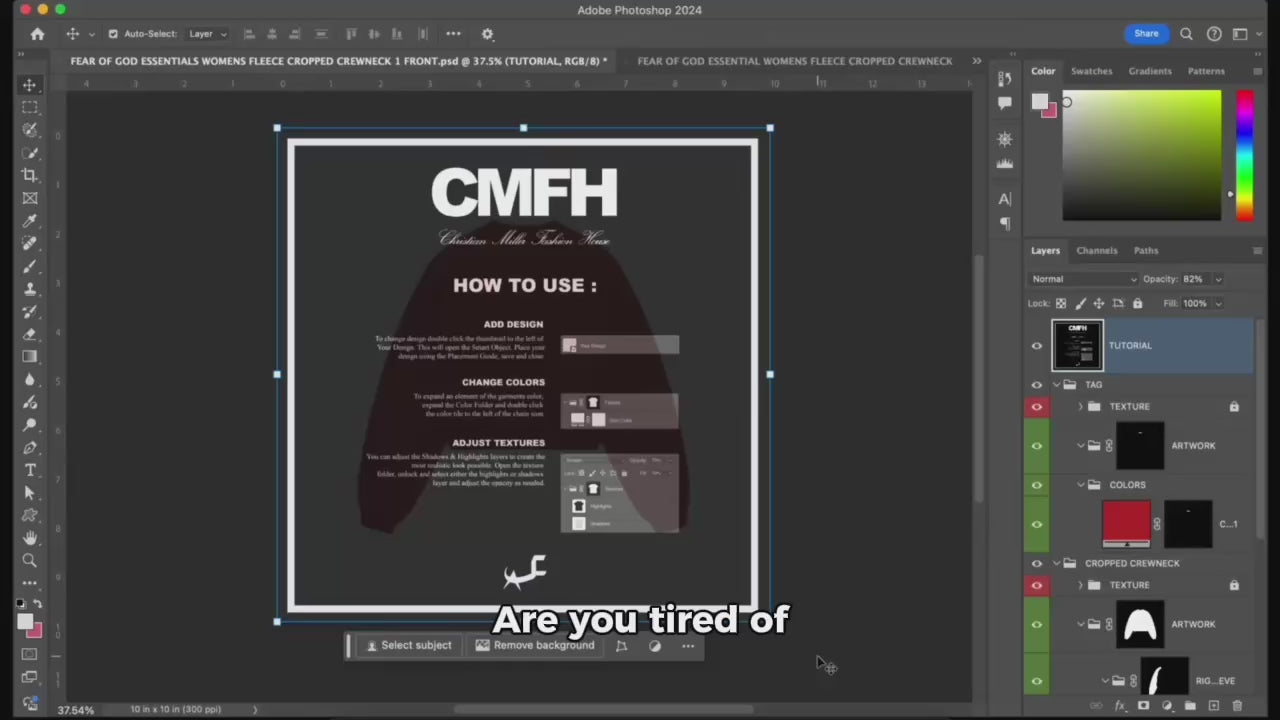Toggle lock all padlock icon
This screenshot has height=720, width=1280.
click(x=1137, y=303)
